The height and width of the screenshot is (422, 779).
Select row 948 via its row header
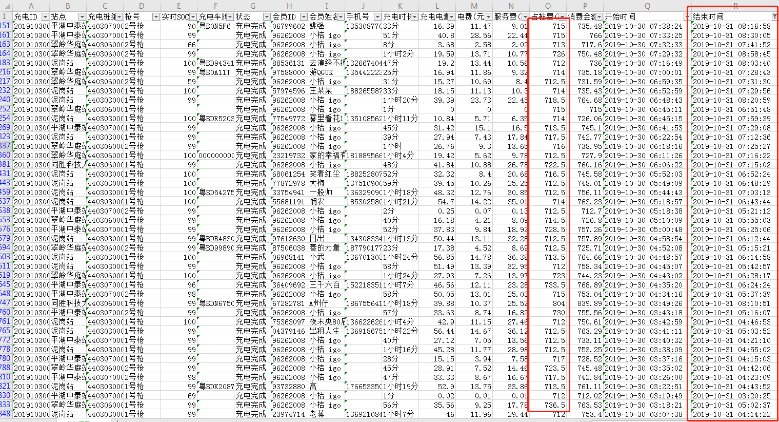[6, 412]
